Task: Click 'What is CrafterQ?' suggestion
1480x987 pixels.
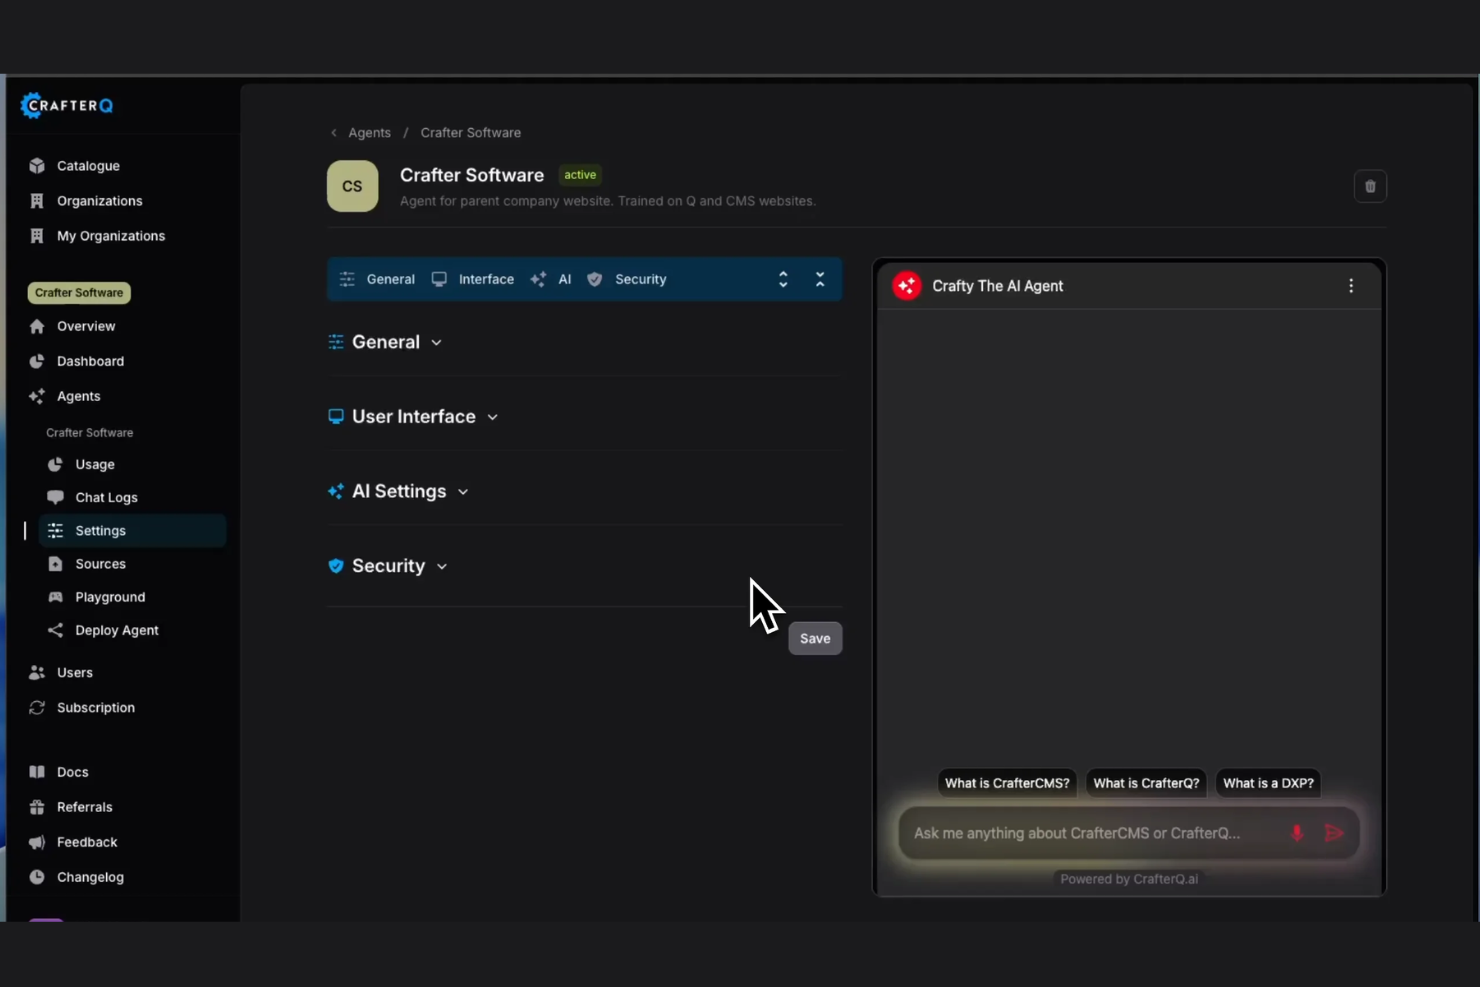Action: (x=1146, y=783)
